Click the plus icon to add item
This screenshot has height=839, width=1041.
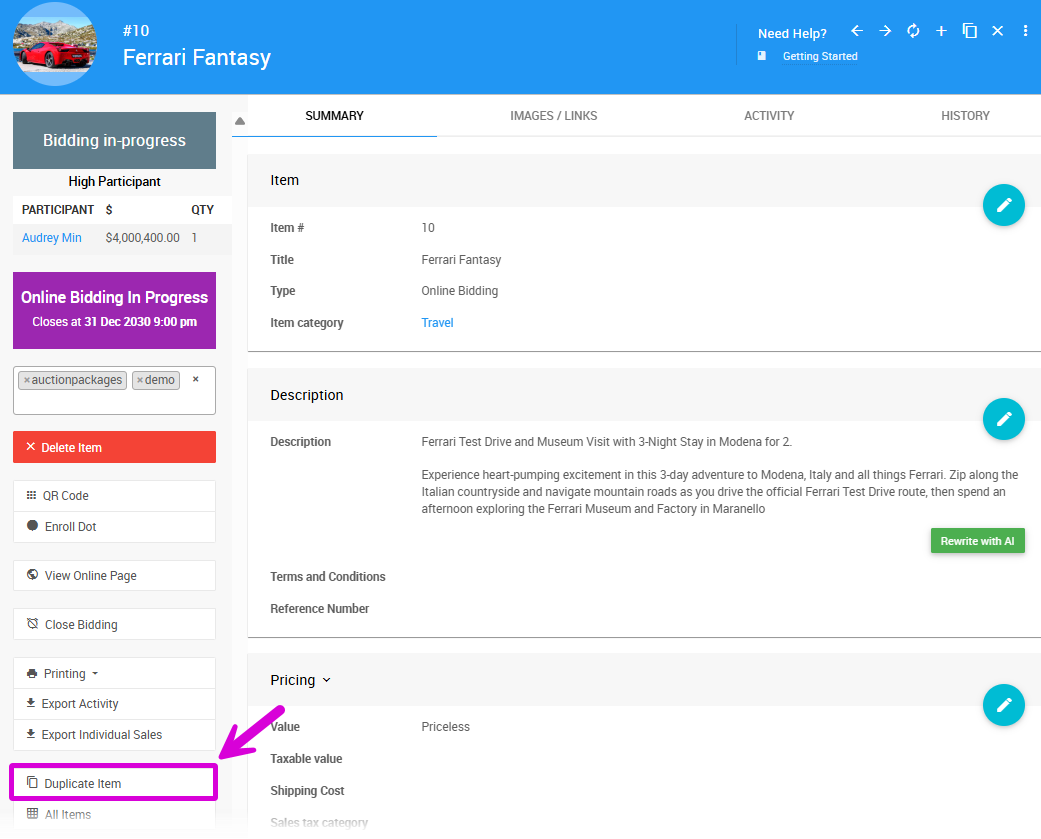(941, 31)
